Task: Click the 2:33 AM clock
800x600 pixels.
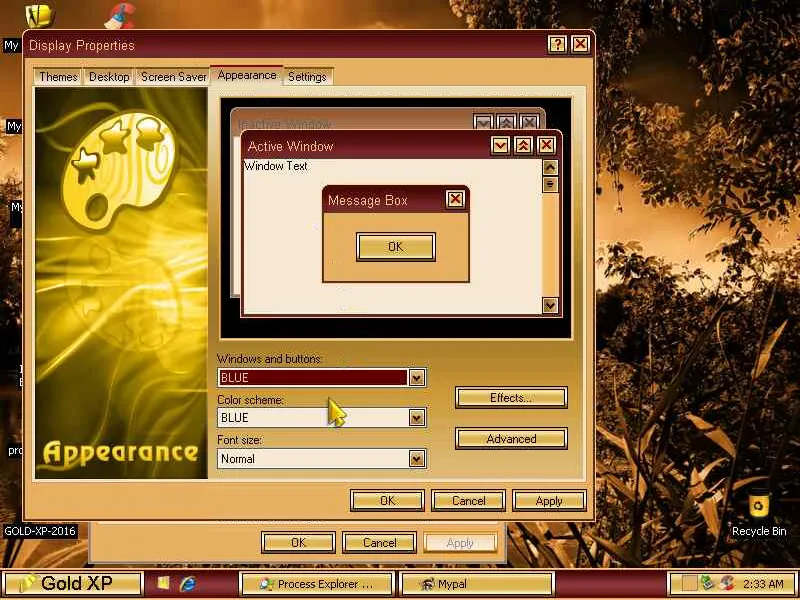Action: tap(763, 584)
